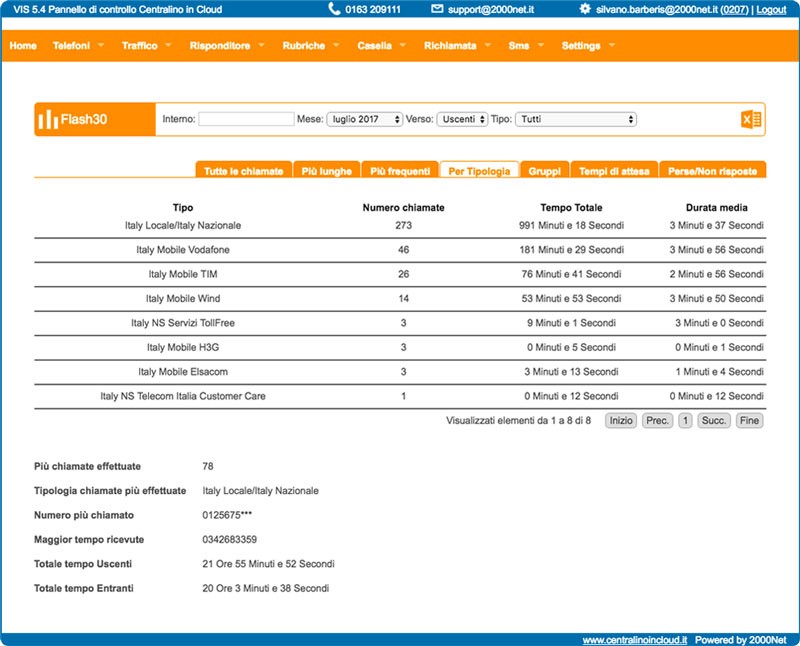Select the Italy Mobile Elsacom row
The image size is (800, 646).
tap(400, 372)
